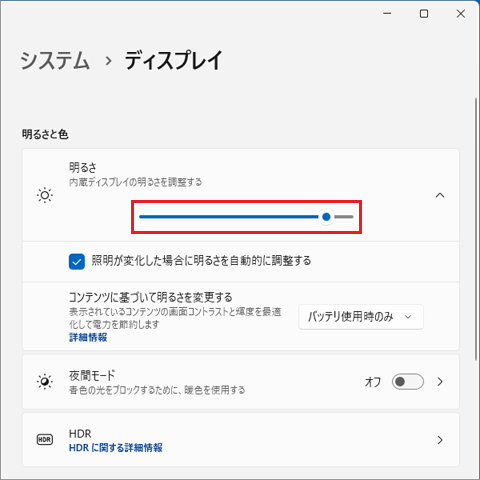
Task: Uncheck 照明が変化した場合に明るさを自動的に調整する checkbox
Action: 77,261
